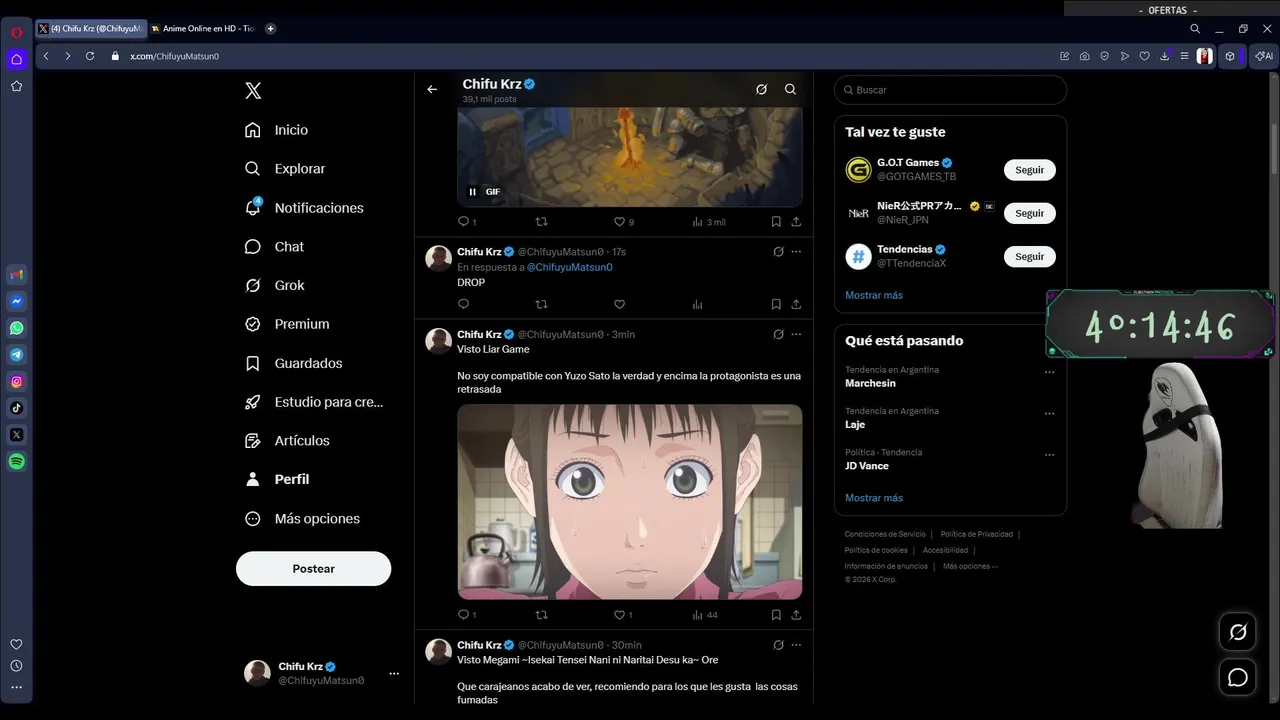View stats of 3 mil views post
Screen dimensions: 1280x720
point(708,222)
